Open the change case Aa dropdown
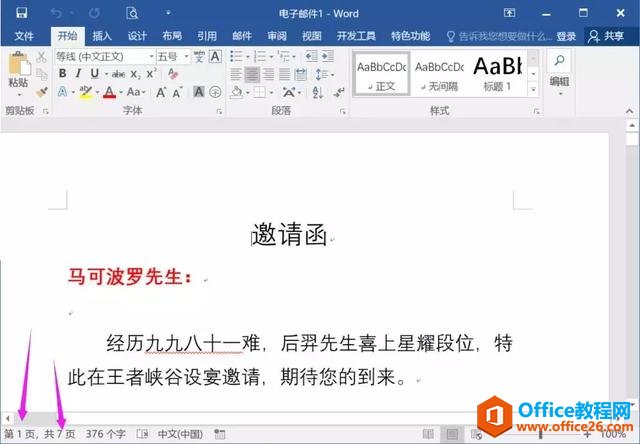The height and width of the screenshot is (444, 640). [x=136, y=92]
